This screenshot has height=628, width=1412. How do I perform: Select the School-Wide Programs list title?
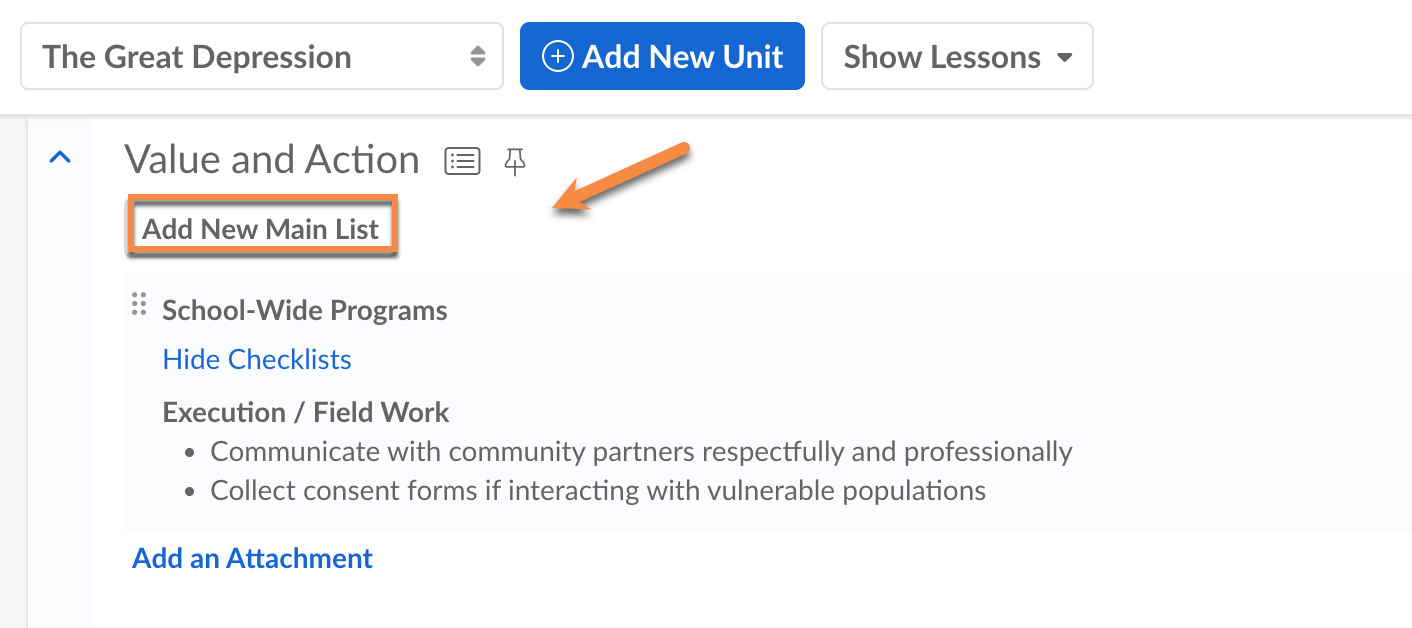[305, 310]
